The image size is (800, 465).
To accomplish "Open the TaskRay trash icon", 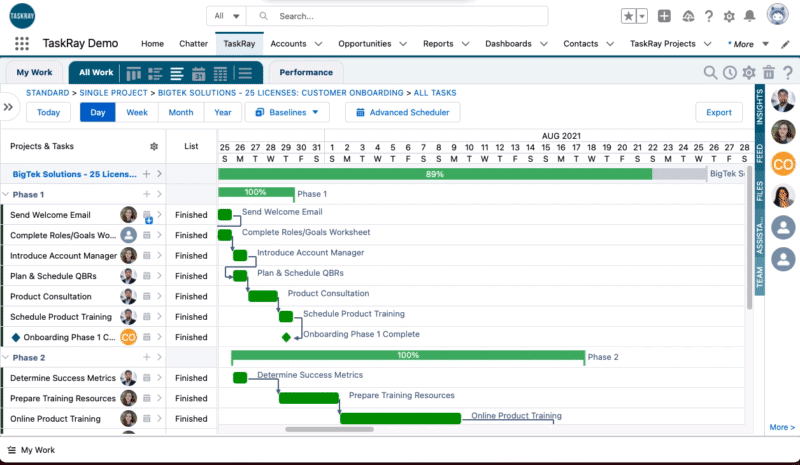I will pos(768,72).
